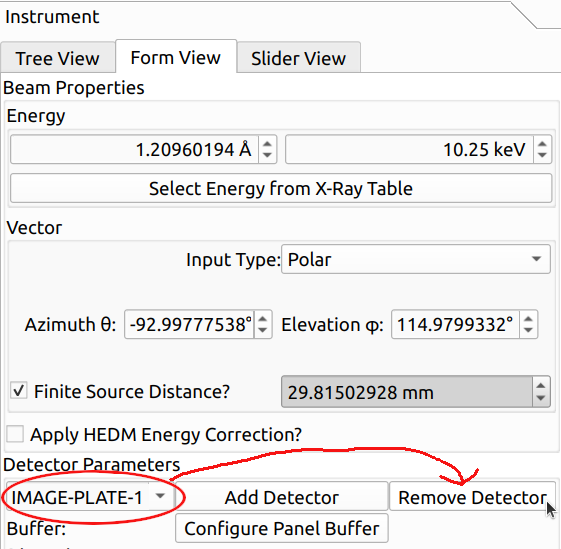Click Configure Panel Buffer button

click(282, 528)
